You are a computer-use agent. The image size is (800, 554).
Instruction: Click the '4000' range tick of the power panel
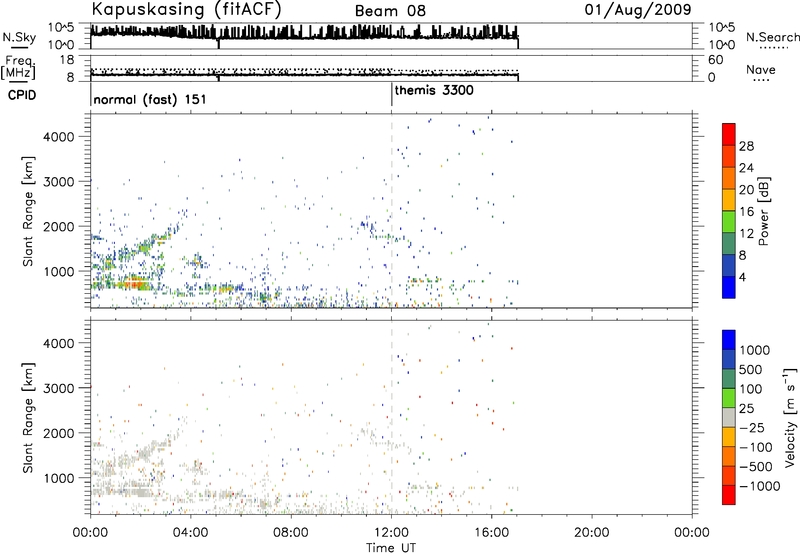pyautogui.click(x=59, y=137)
